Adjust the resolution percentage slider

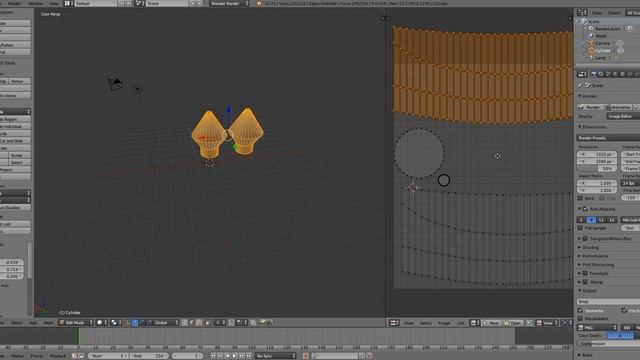coord(597,169)
